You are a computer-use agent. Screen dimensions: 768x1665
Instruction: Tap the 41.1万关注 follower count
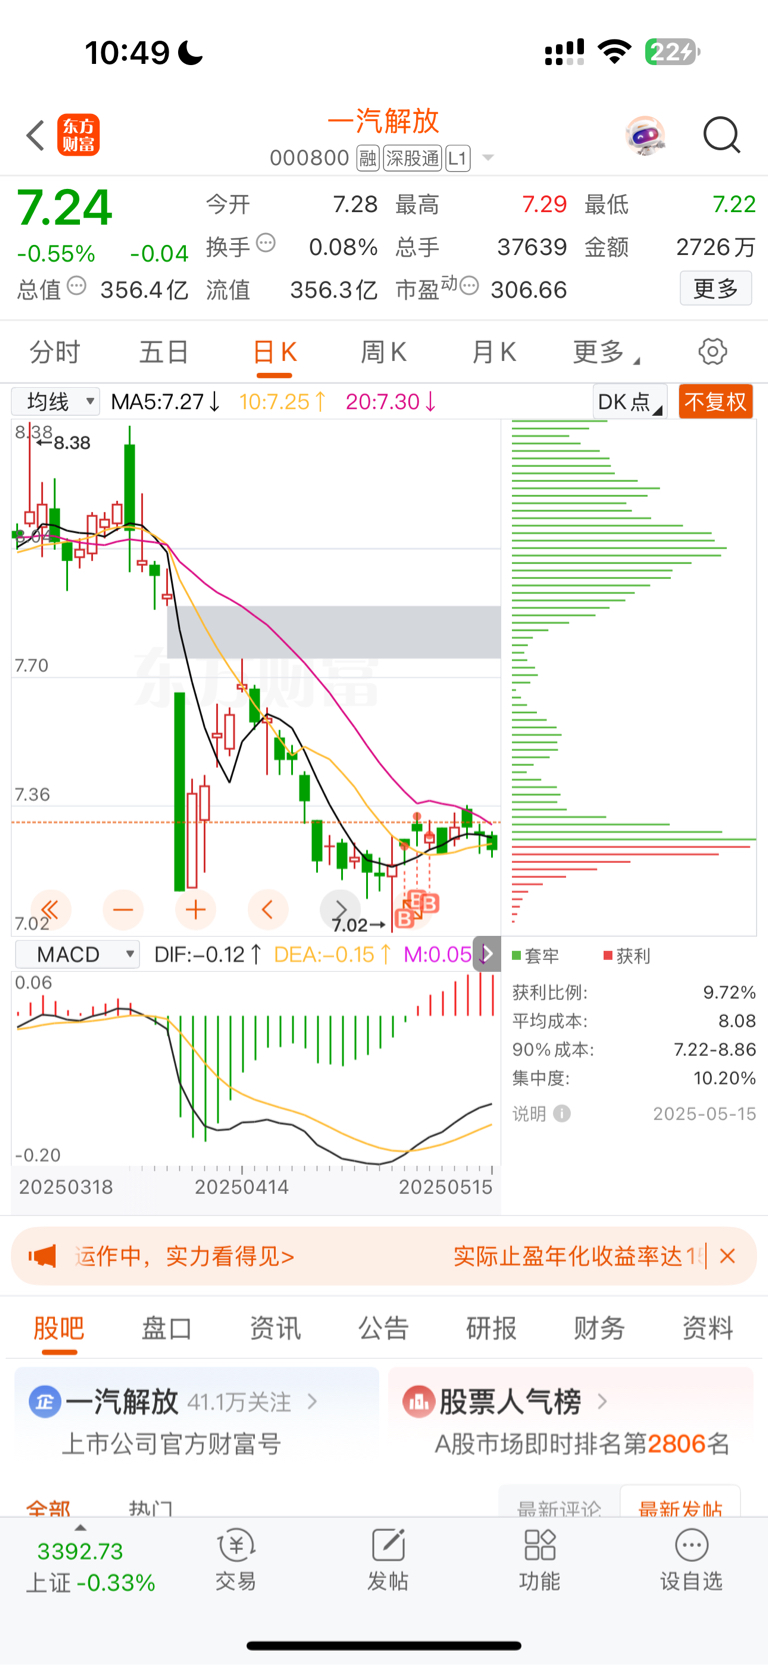[239, 1402]
